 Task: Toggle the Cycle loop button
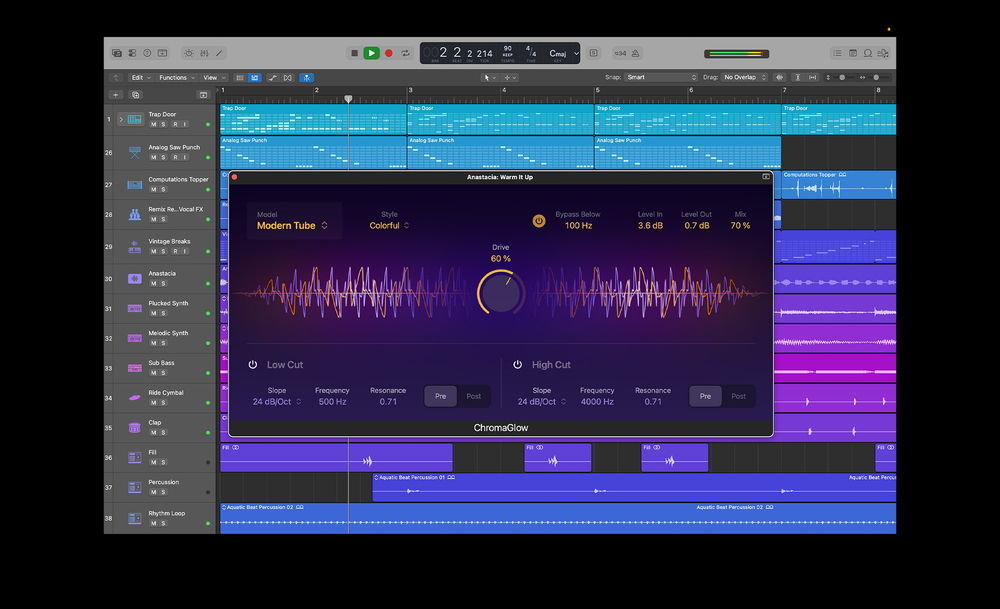405,53
